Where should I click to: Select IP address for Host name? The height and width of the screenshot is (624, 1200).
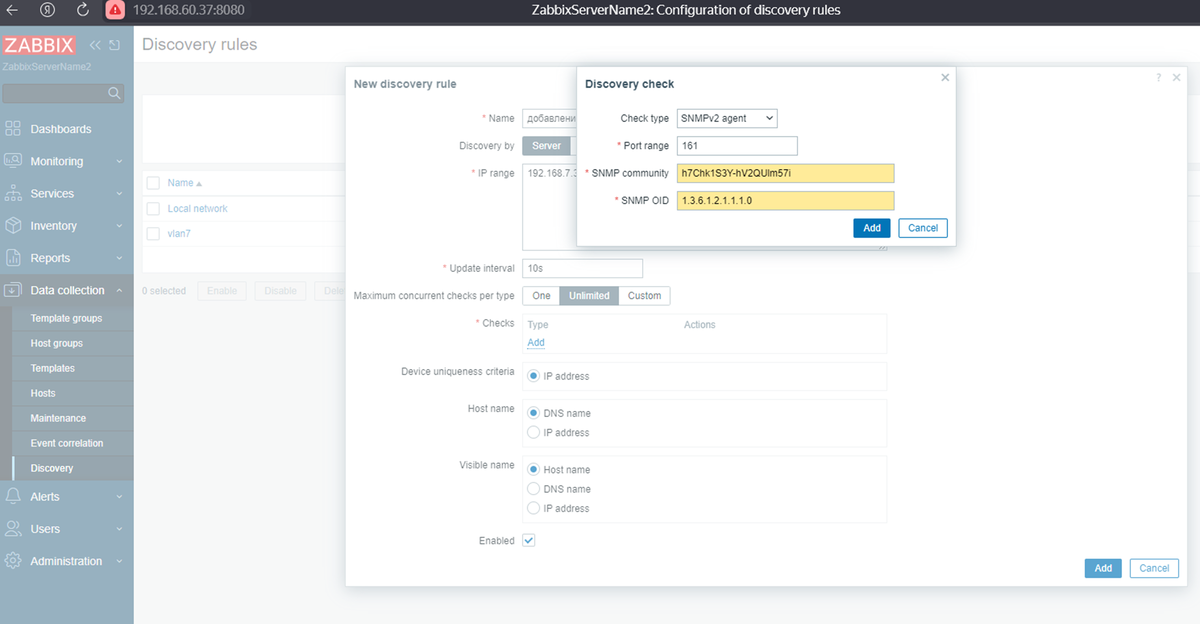coord(533,433)
